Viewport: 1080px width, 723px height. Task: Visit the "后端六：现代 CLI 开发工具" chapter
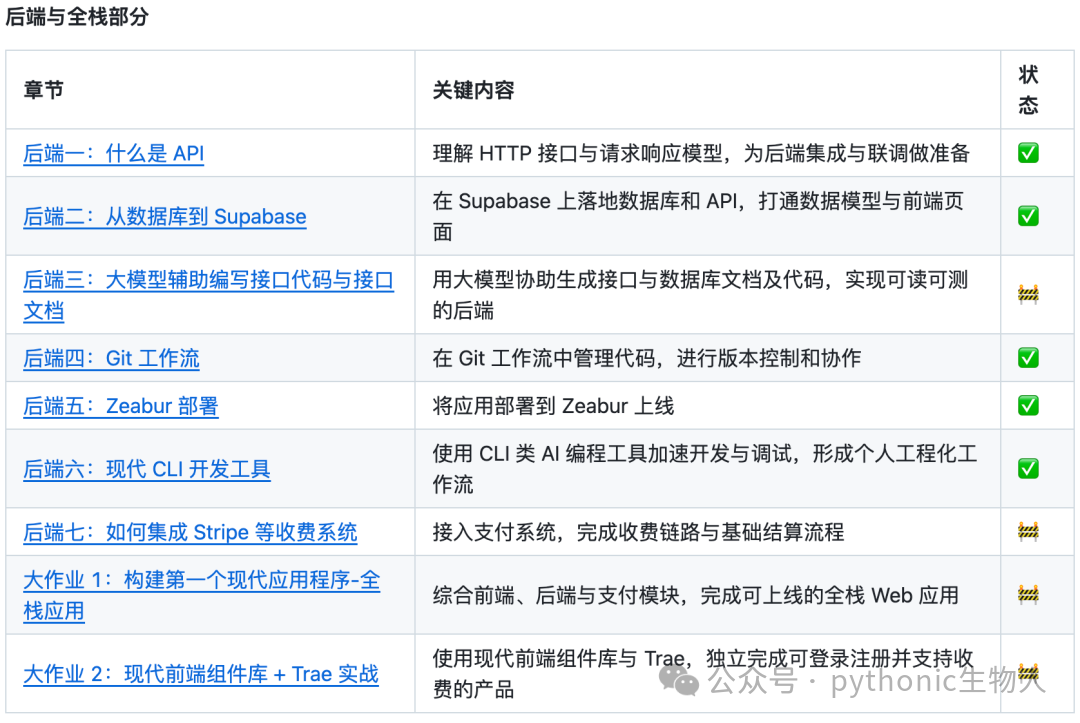click(147, 469)
